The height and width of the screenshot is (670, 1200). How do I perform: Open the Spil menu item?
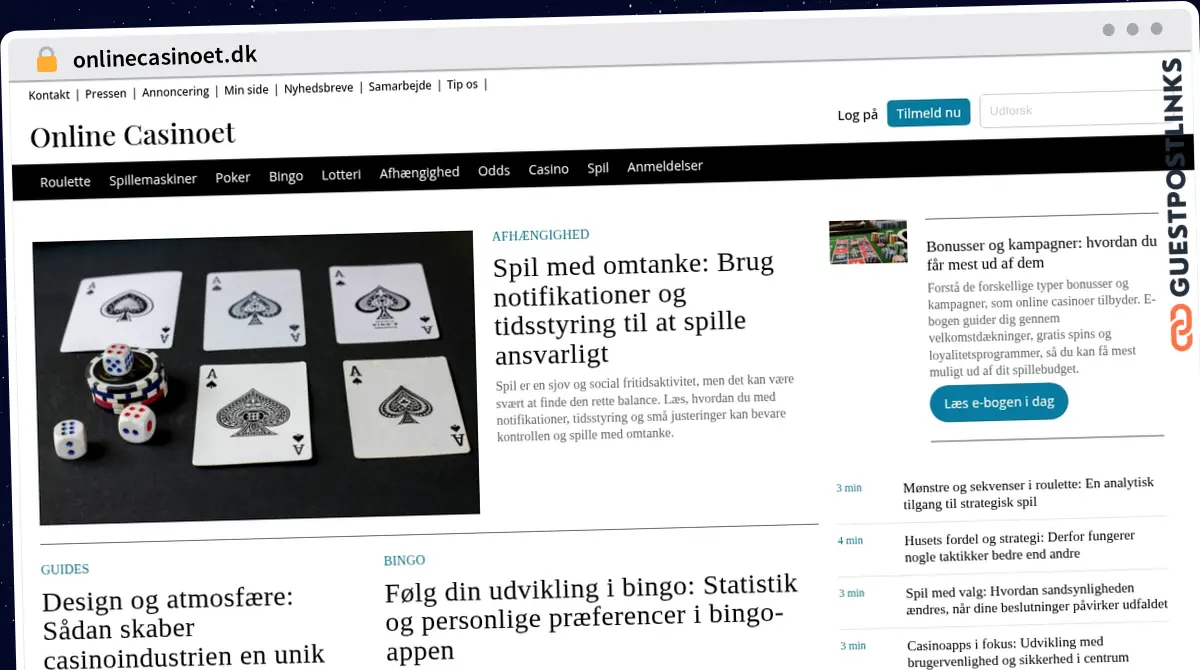[598, 168]
